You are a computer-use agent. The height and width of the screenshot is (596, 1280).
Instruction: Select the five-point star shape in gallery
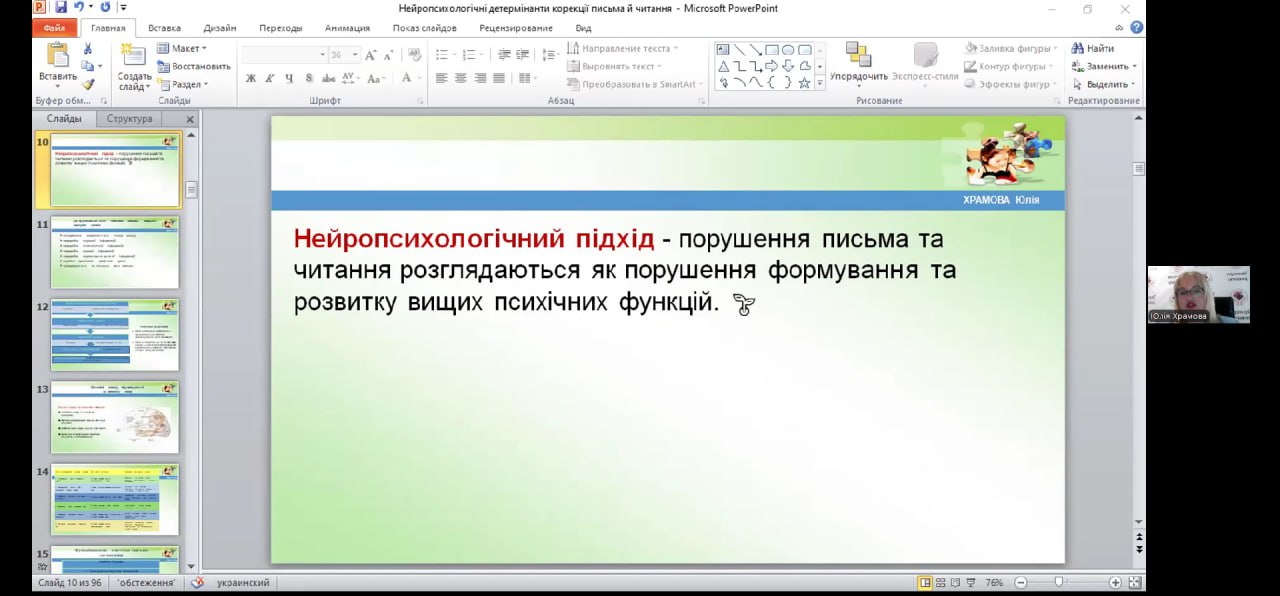click(x=803, y=83)
